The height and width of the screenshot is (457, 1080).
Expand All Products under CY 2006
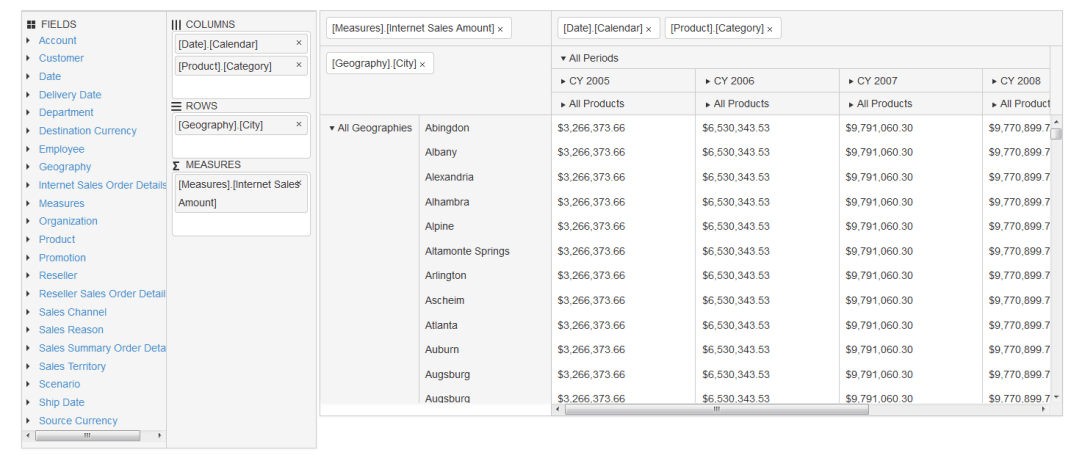coord(708,104)
